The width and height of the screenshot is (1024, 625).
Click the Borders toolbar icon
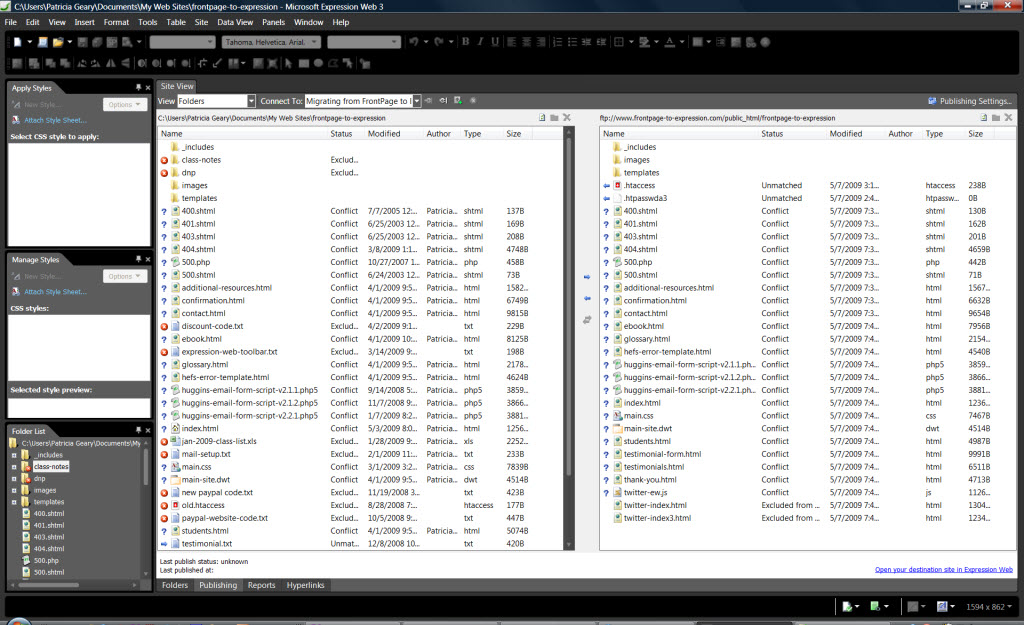[619, 42]
